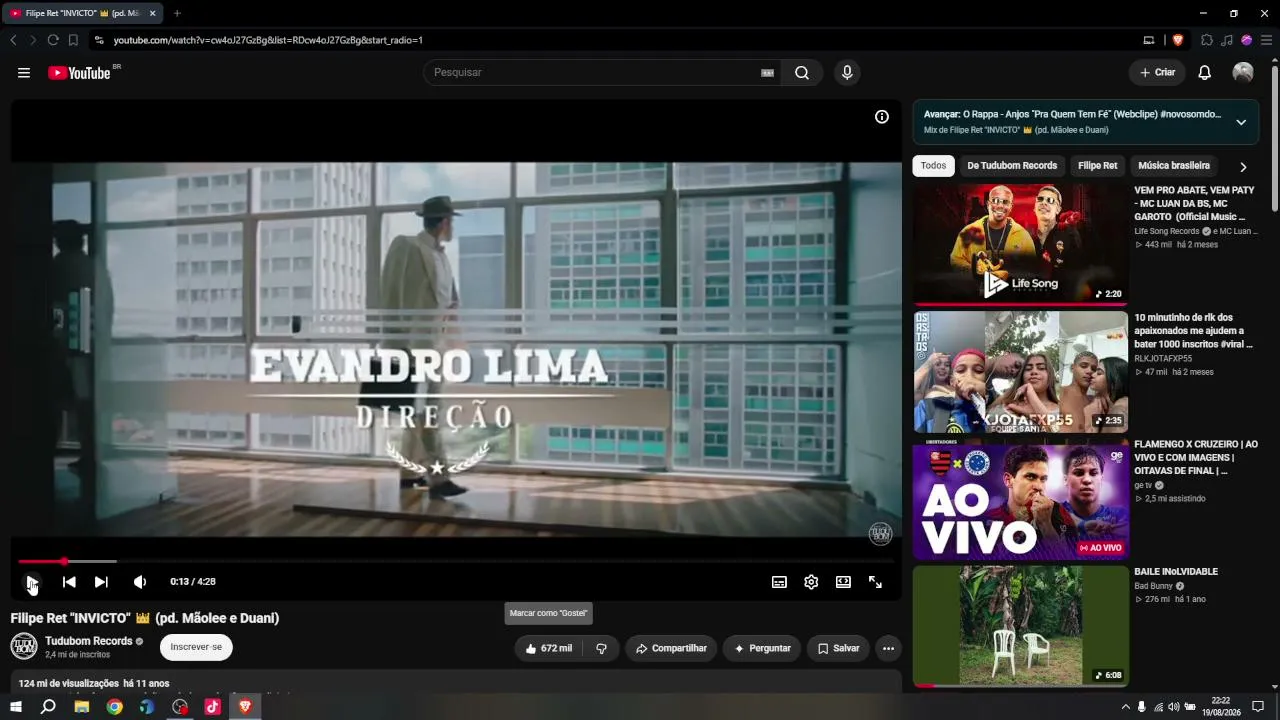Dislike the video

click(601, 648)
